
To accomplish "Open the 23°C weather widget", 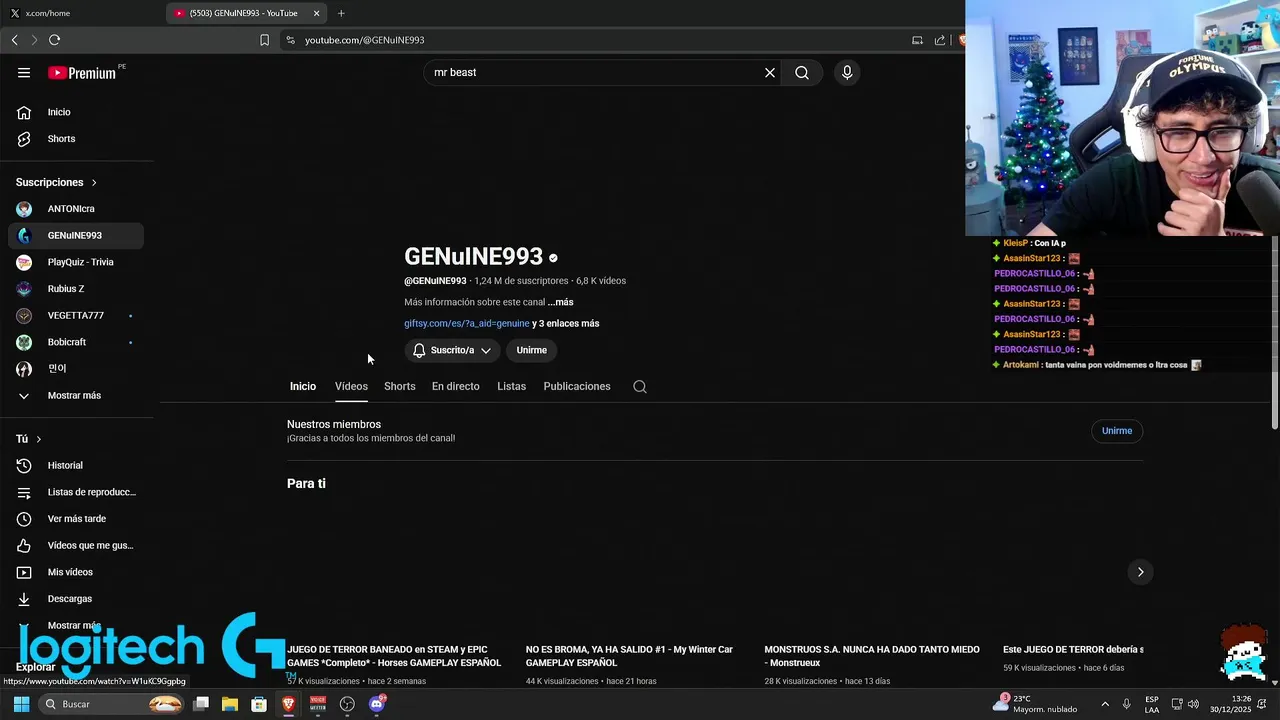I will 1036,704.
